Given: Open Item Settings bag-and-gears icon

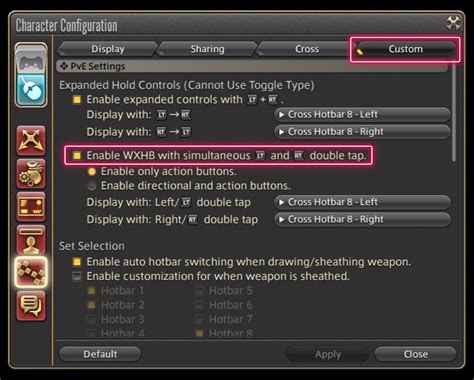Looking at the screenshot, I should tap(31, 173).
